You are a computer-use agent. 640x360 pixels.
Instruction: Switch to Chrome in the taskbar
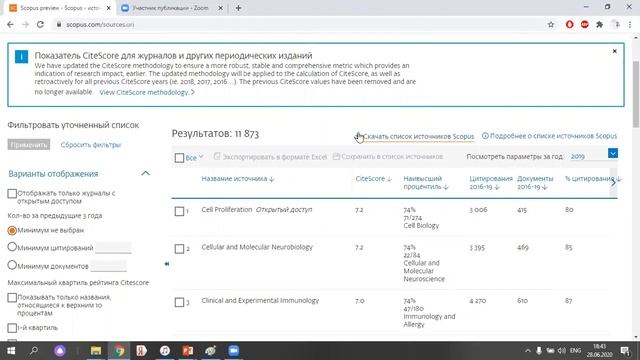click(119, 351)
